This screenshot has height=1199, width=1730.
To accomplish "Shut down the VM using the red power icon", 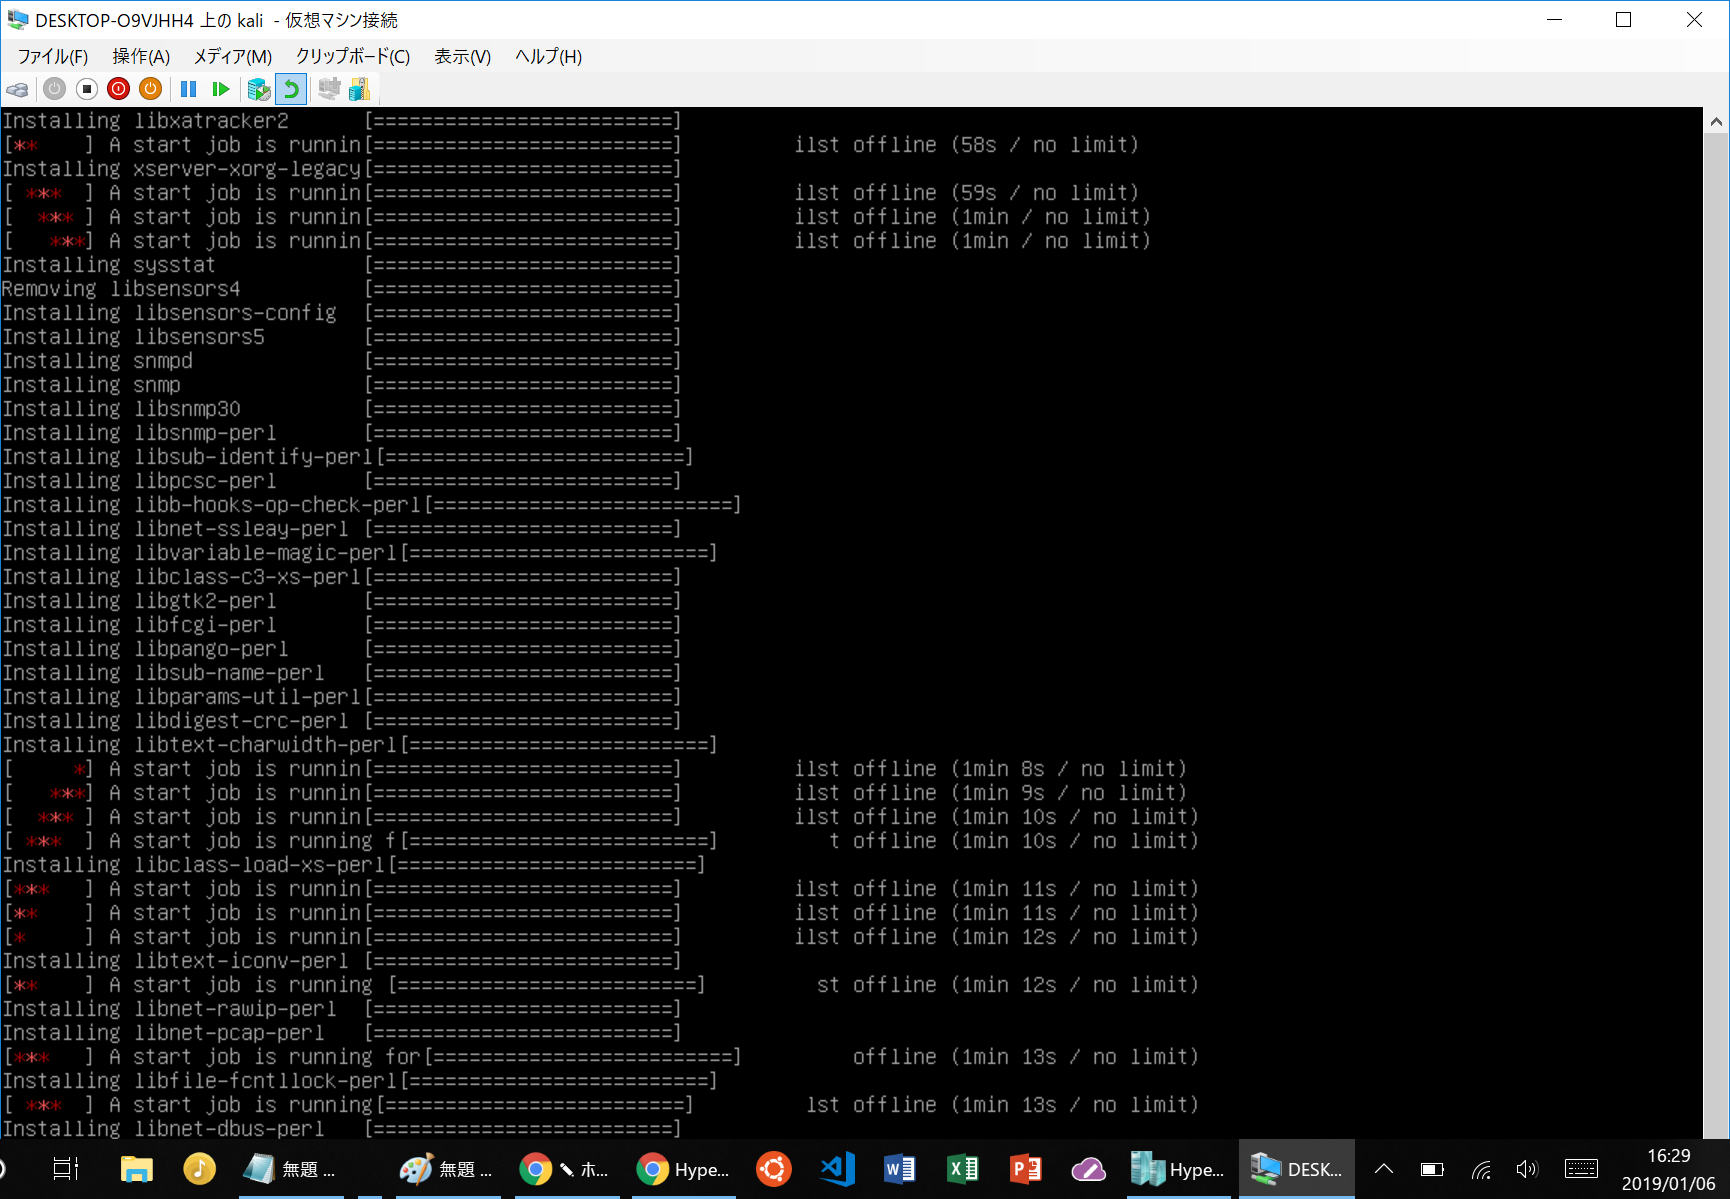I will click(119, 90).
